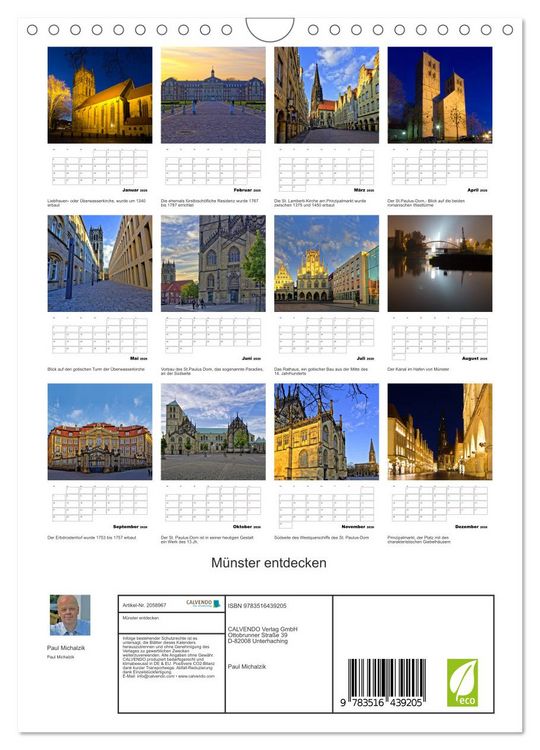Screen dimensions: 540x750
Task: Click the Mai month label
Action: [139, 358]
